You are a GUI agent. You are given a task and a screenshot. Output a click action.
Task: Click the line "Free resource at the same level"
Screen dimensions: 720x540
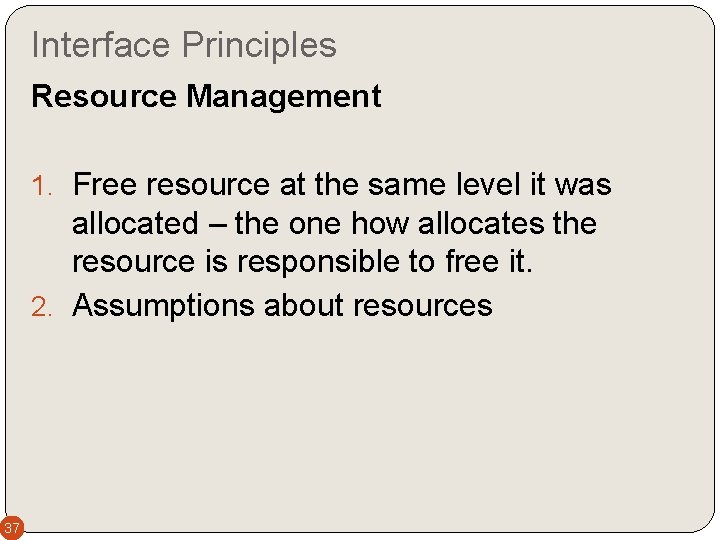tap(341, 185)
